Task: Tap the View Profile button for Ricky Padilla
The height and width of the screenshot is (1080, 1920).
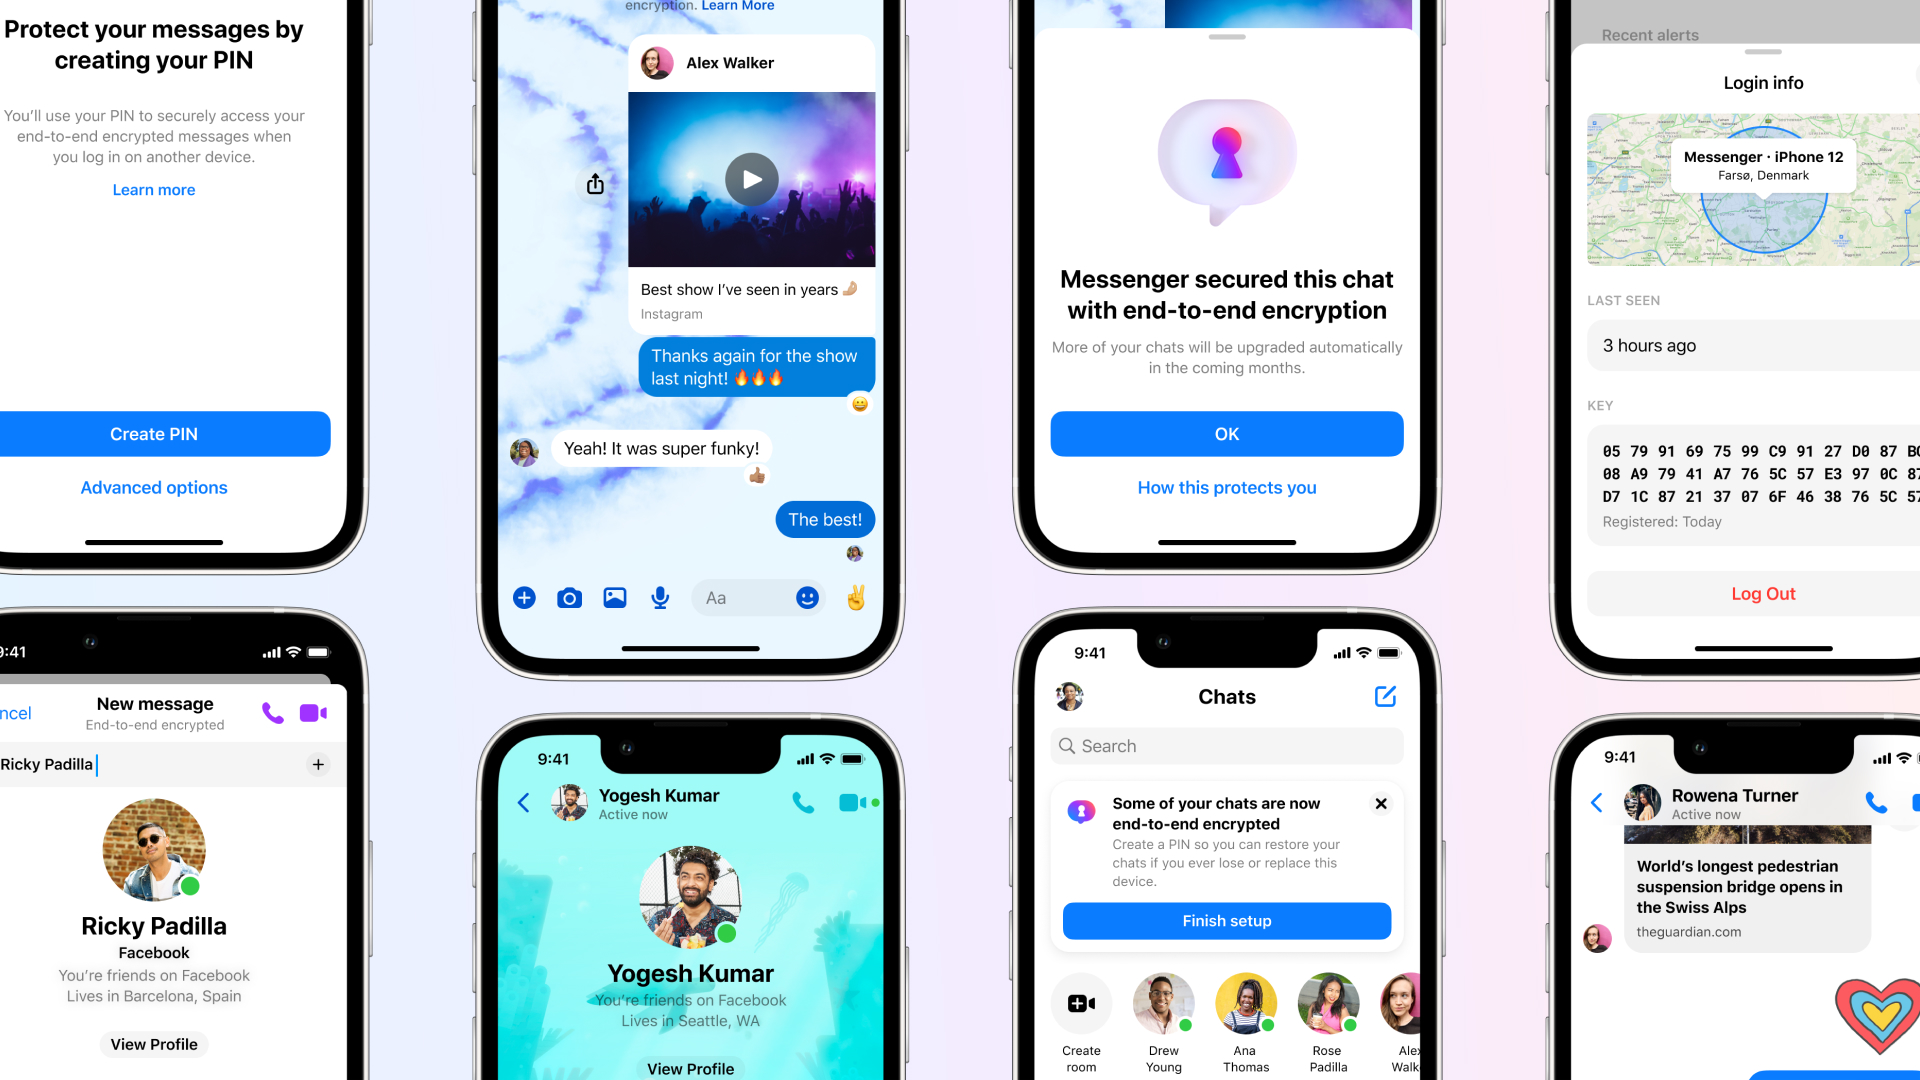Action: pyautogui.click(x=154, y=1044)
